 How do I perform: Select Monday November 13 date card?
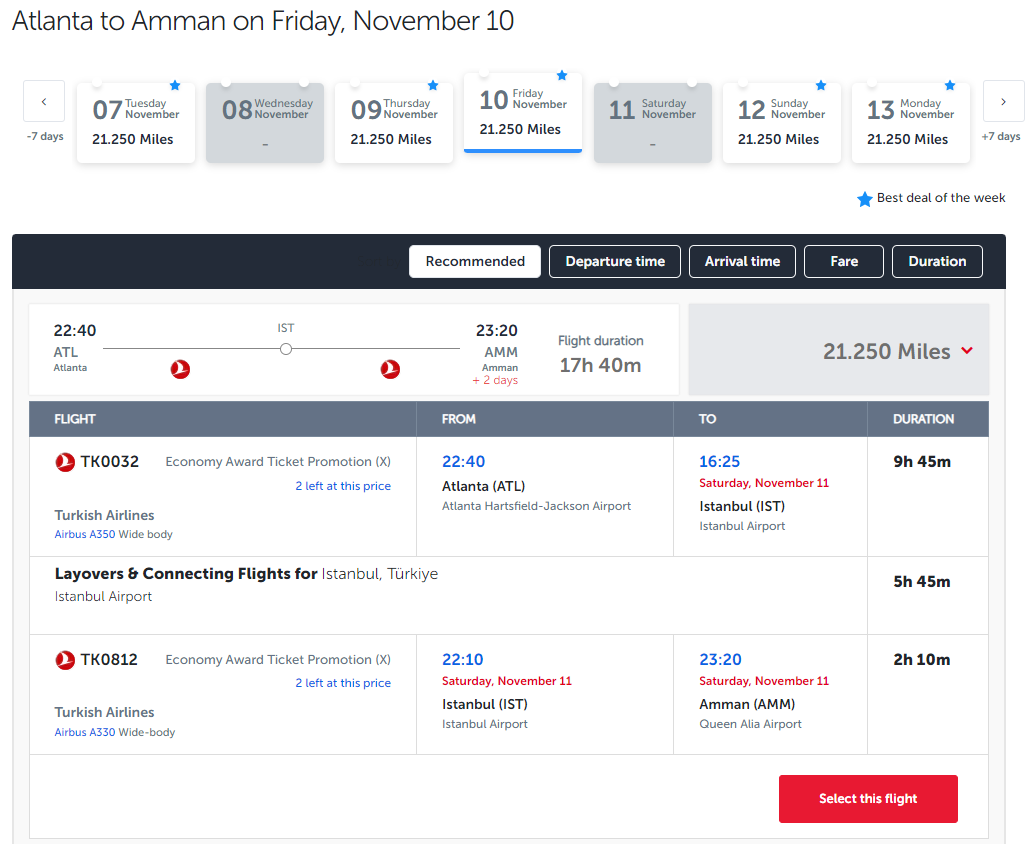point(910,123)
